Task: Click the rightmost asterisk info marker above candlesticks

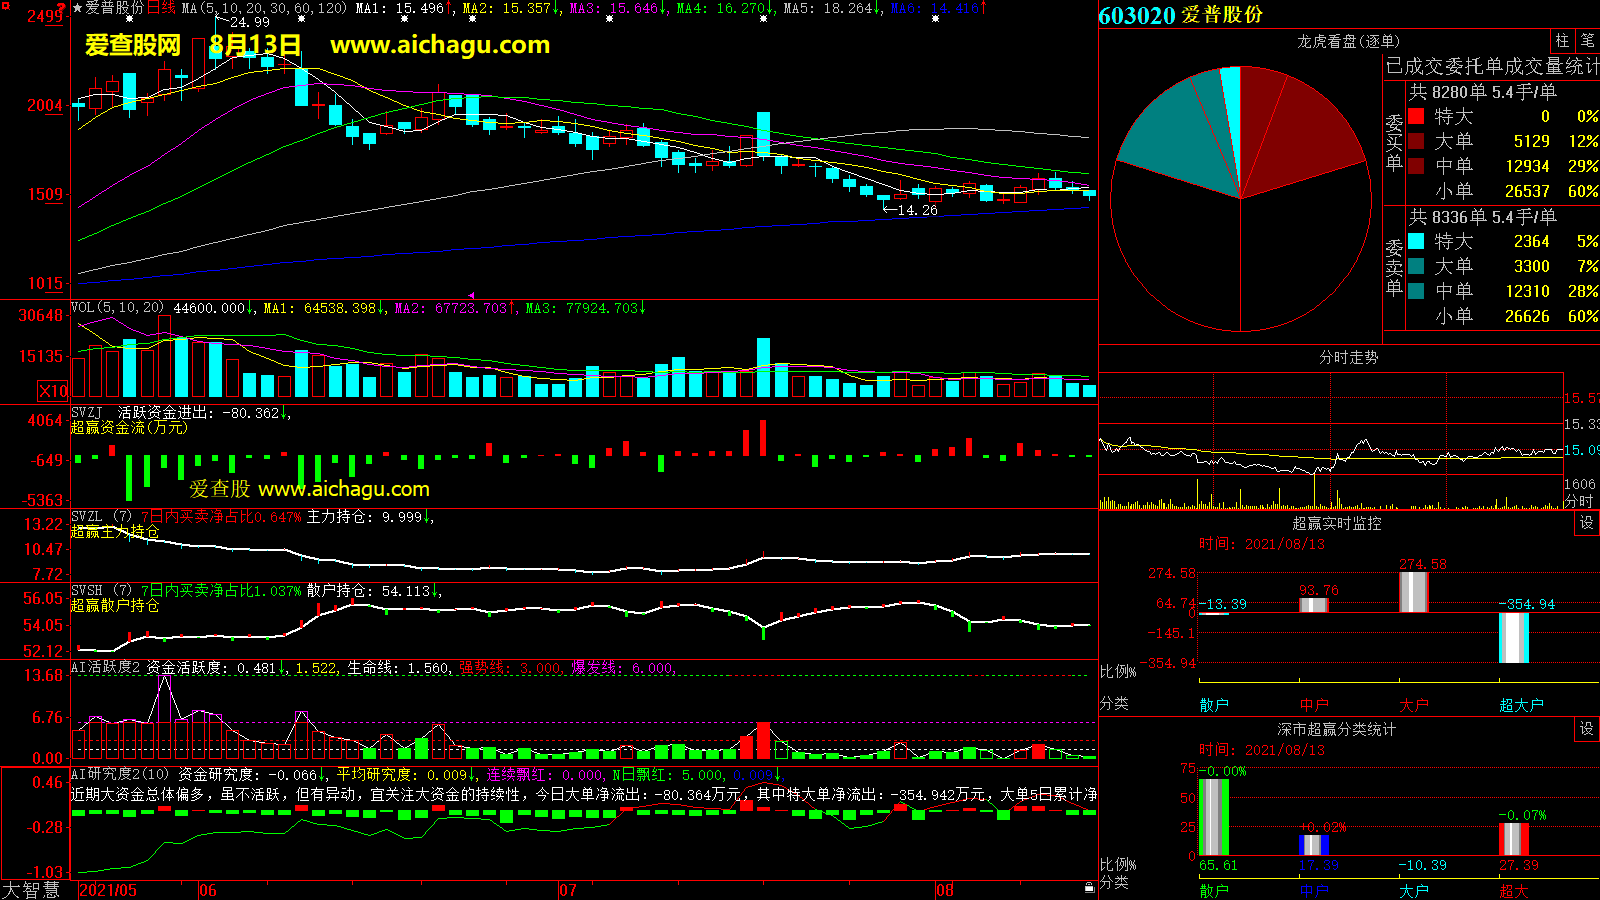Action: [935, 19]
